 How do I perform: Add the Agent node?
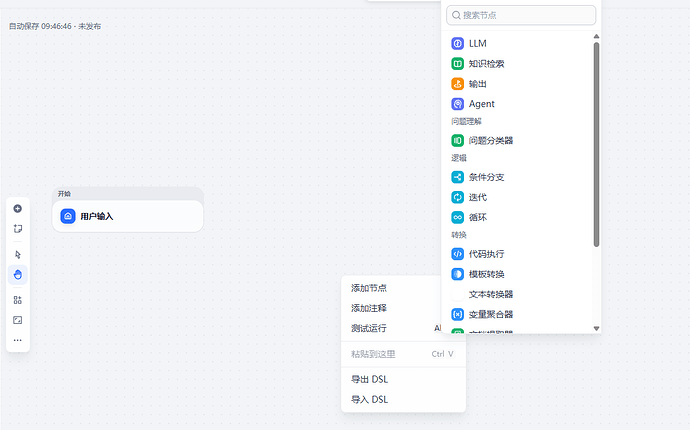(481, 104)
